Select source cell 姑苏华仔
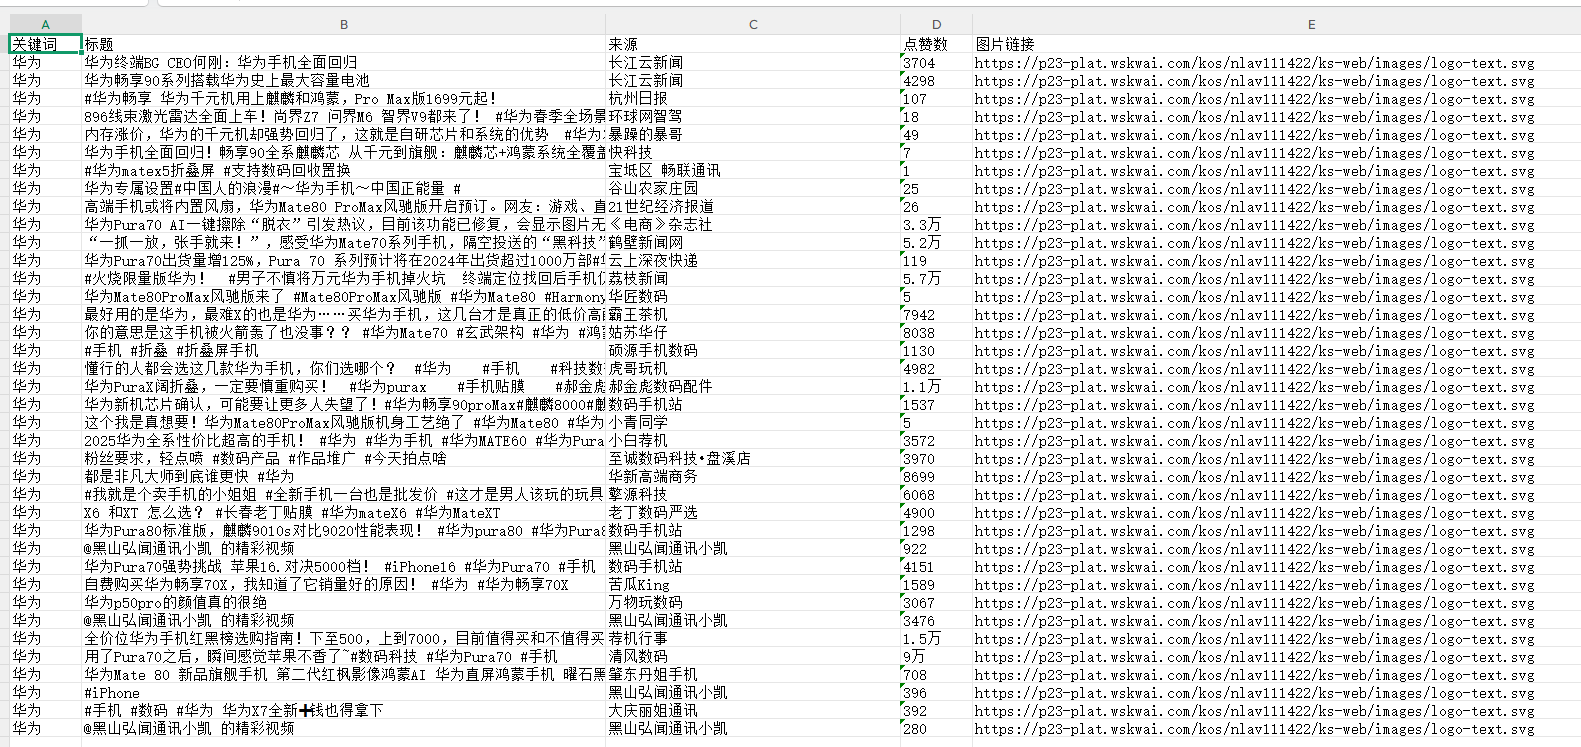Viewport: 1581px width, 747px height. pos(753,332)
